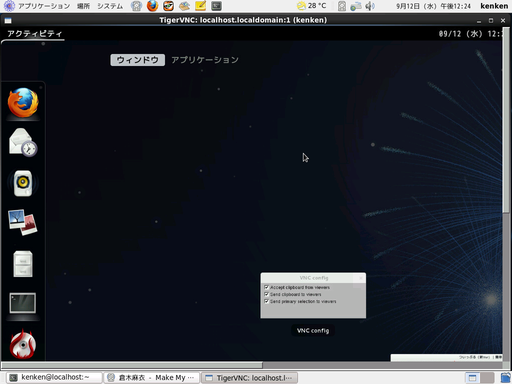Click the 09/12 clock inside the VNC desktop
This screenshot has width=512, height=384.
click(470, 34)
